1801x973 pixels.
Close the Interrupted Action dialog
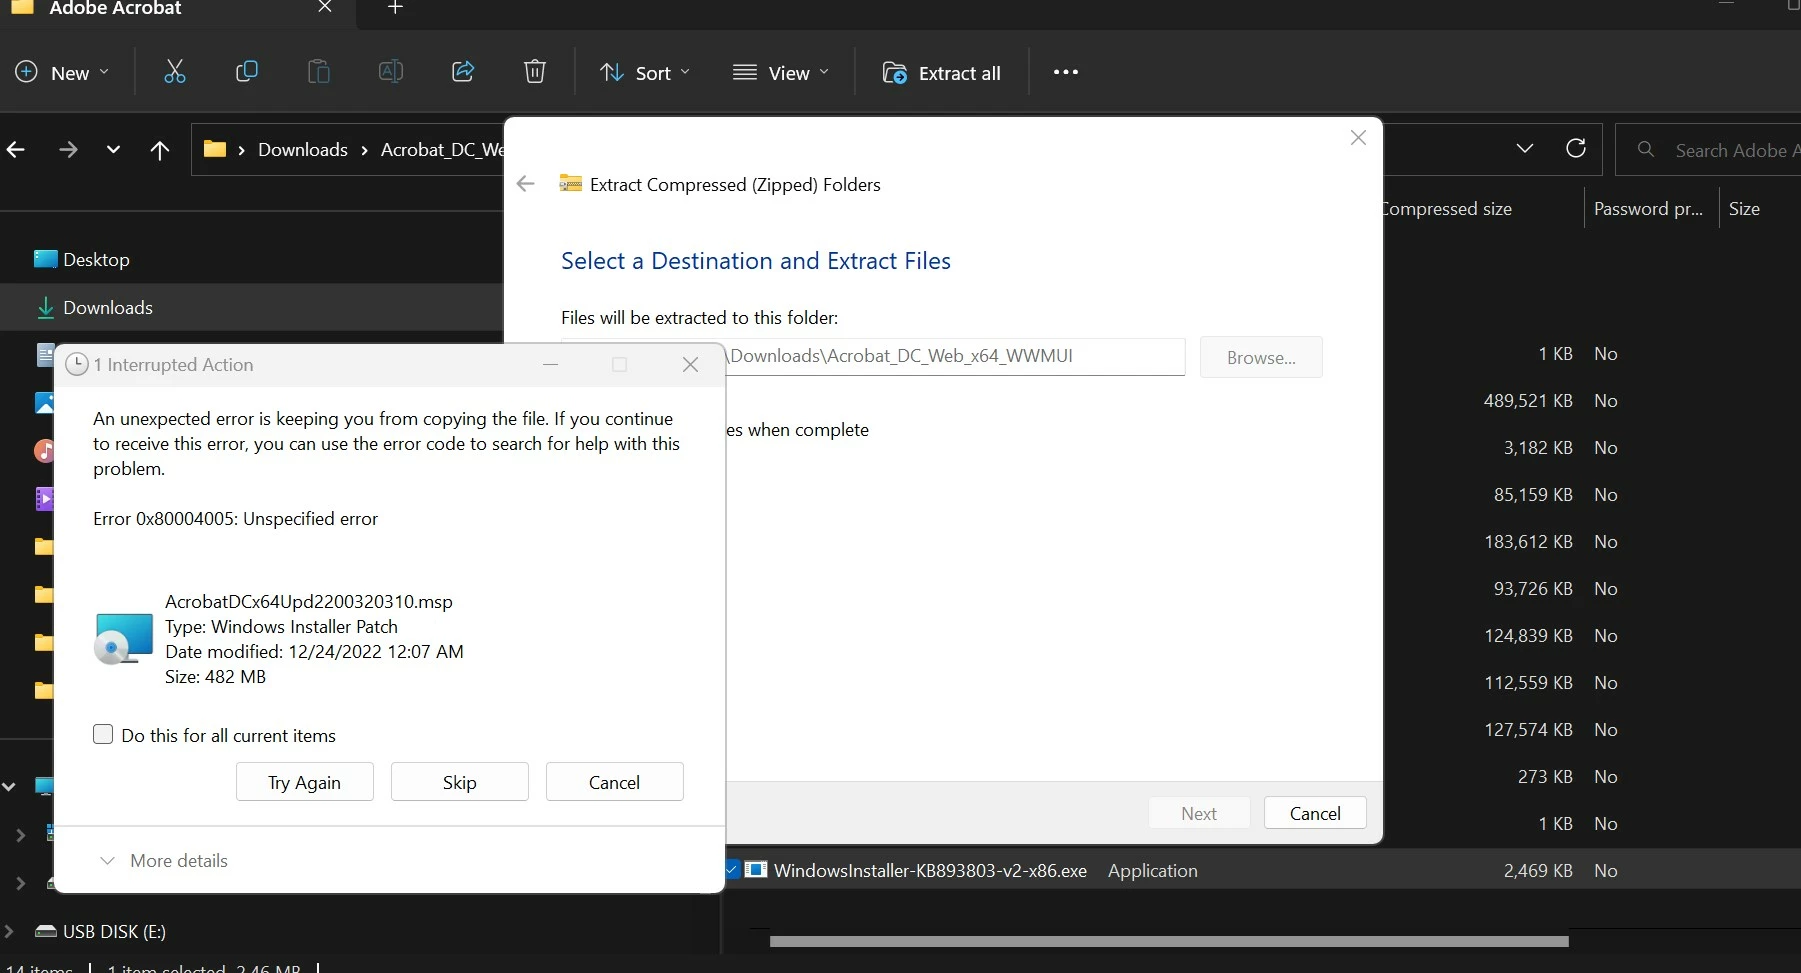[690, 365]
